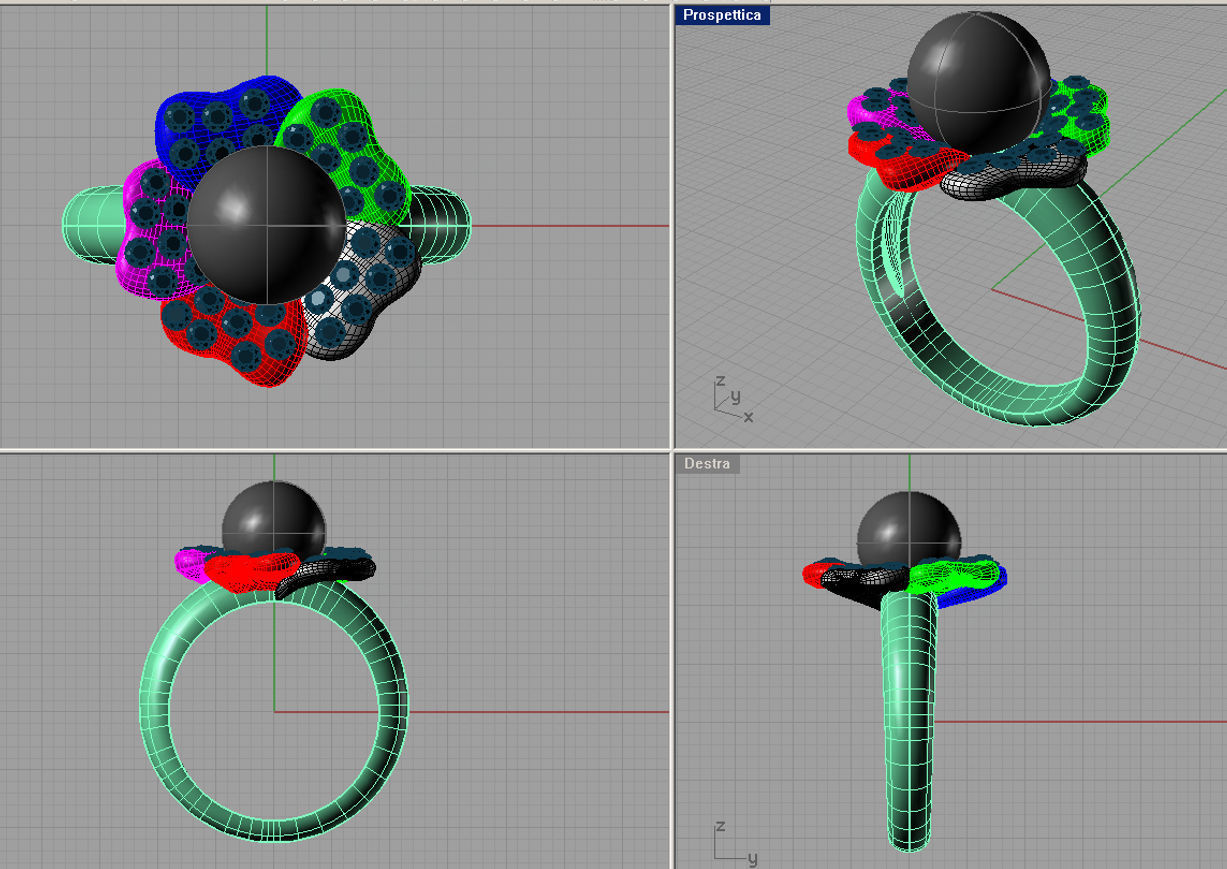Select the ring band in Destra viewport
Viewport: 1227px width, 869px height.
click(x=910, y=720)
